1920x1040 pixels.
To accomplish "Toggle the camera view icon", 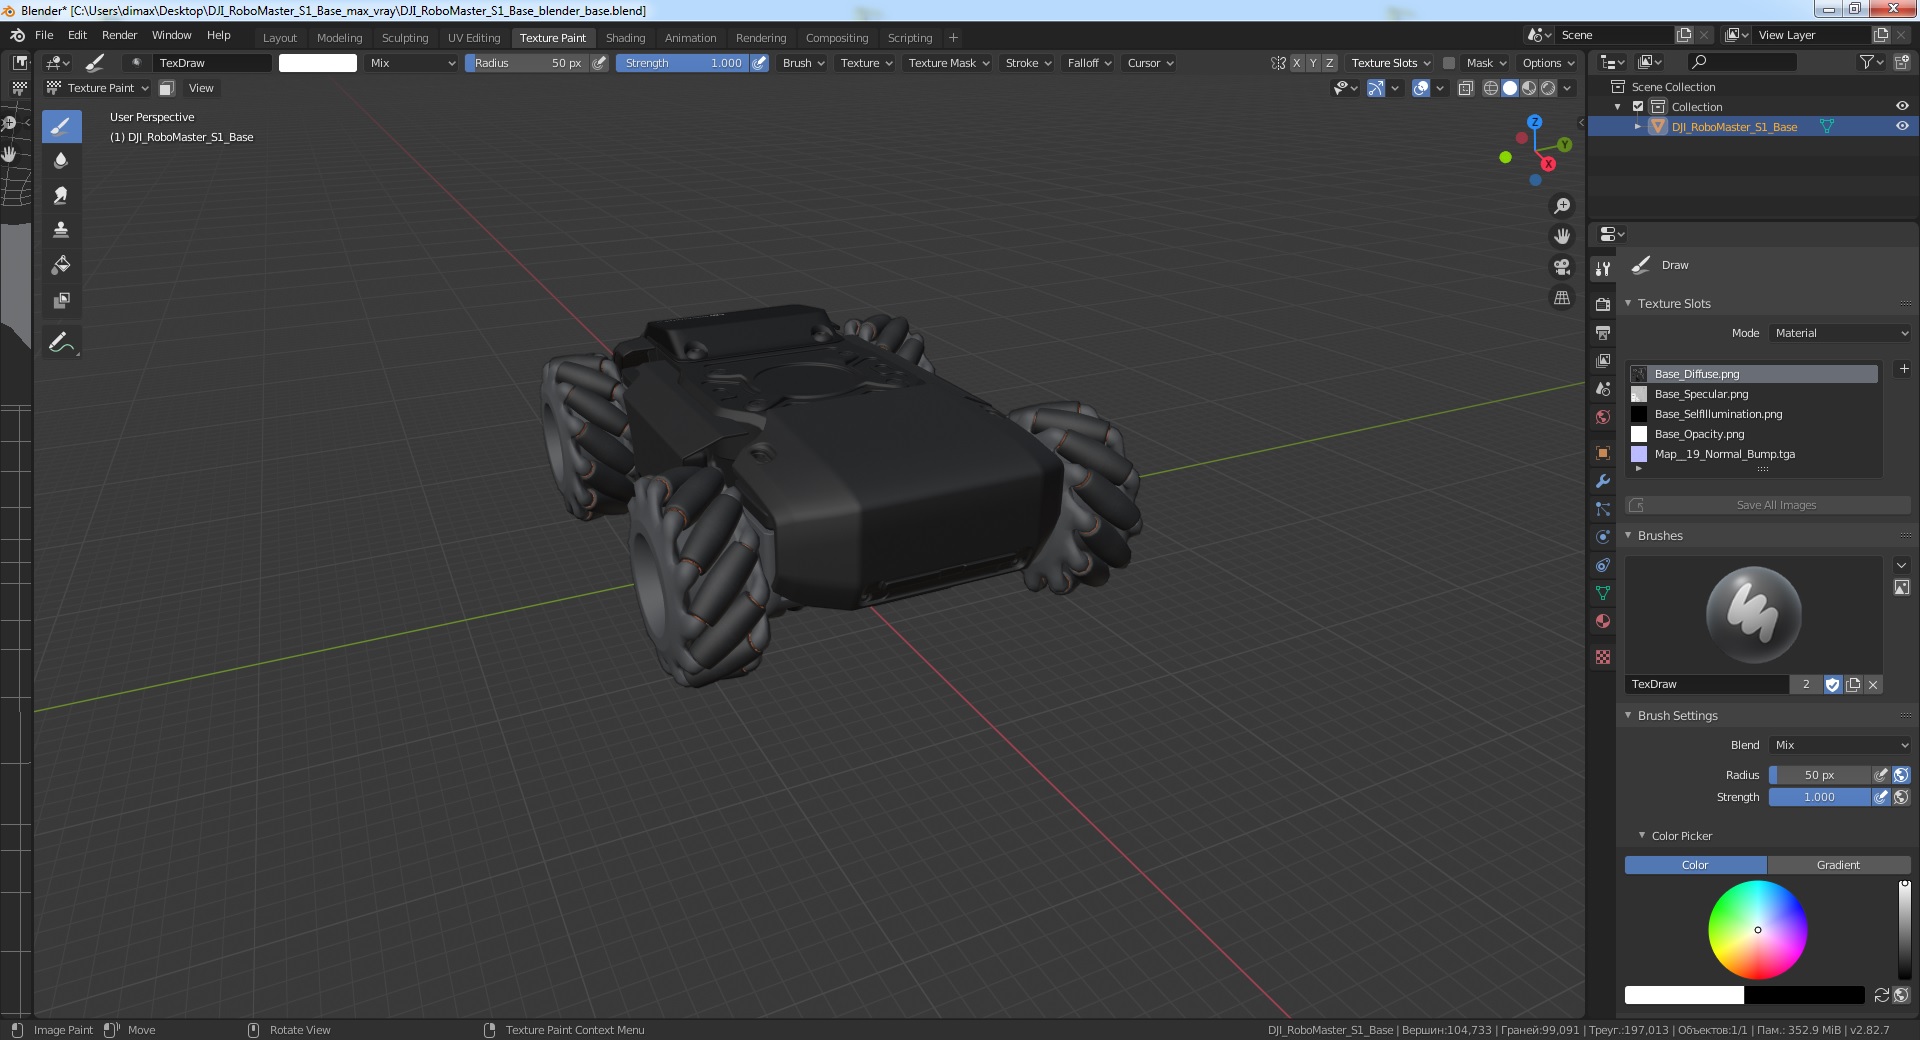I will (1562, 267).
